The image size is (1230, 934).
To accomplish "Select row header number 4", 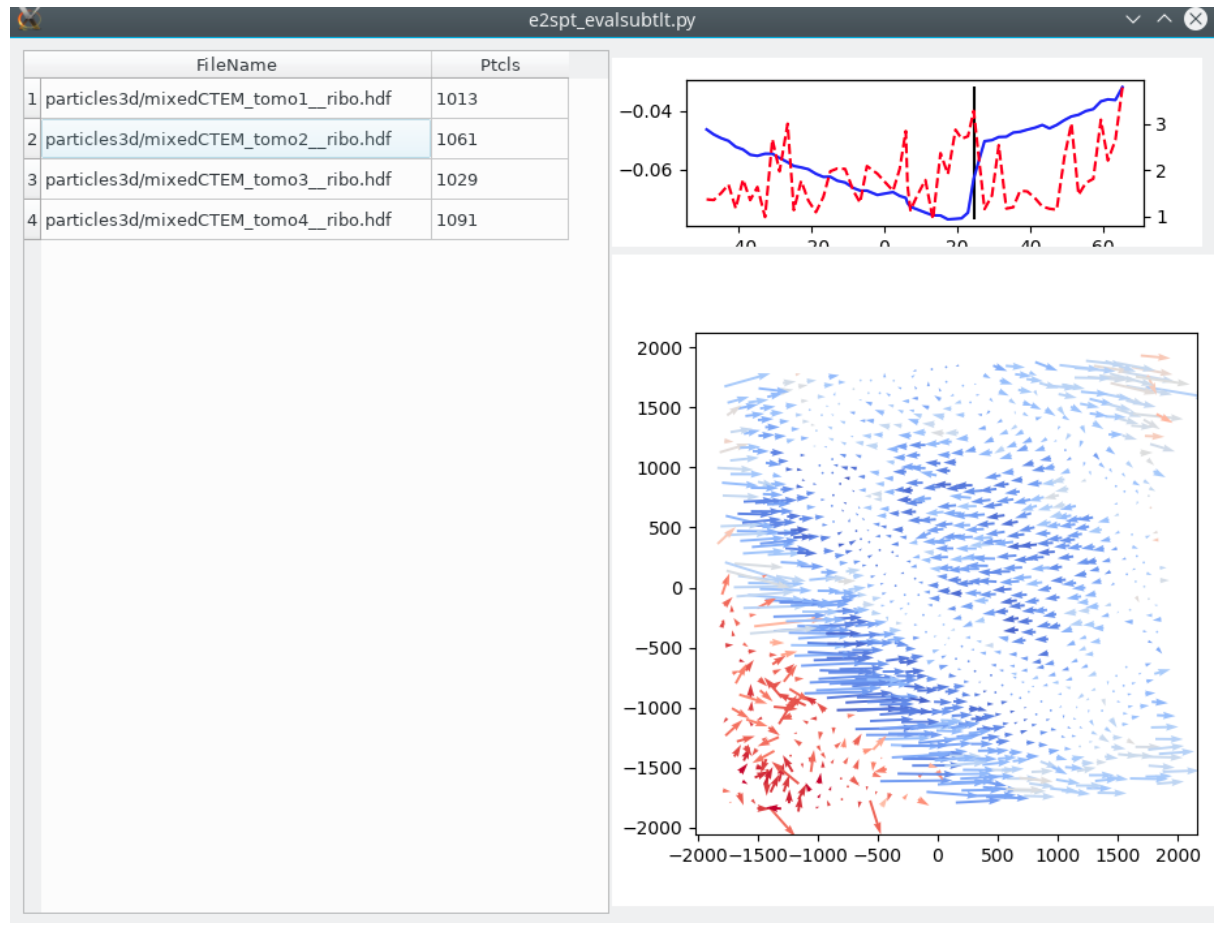I will (x=32, y=219).
